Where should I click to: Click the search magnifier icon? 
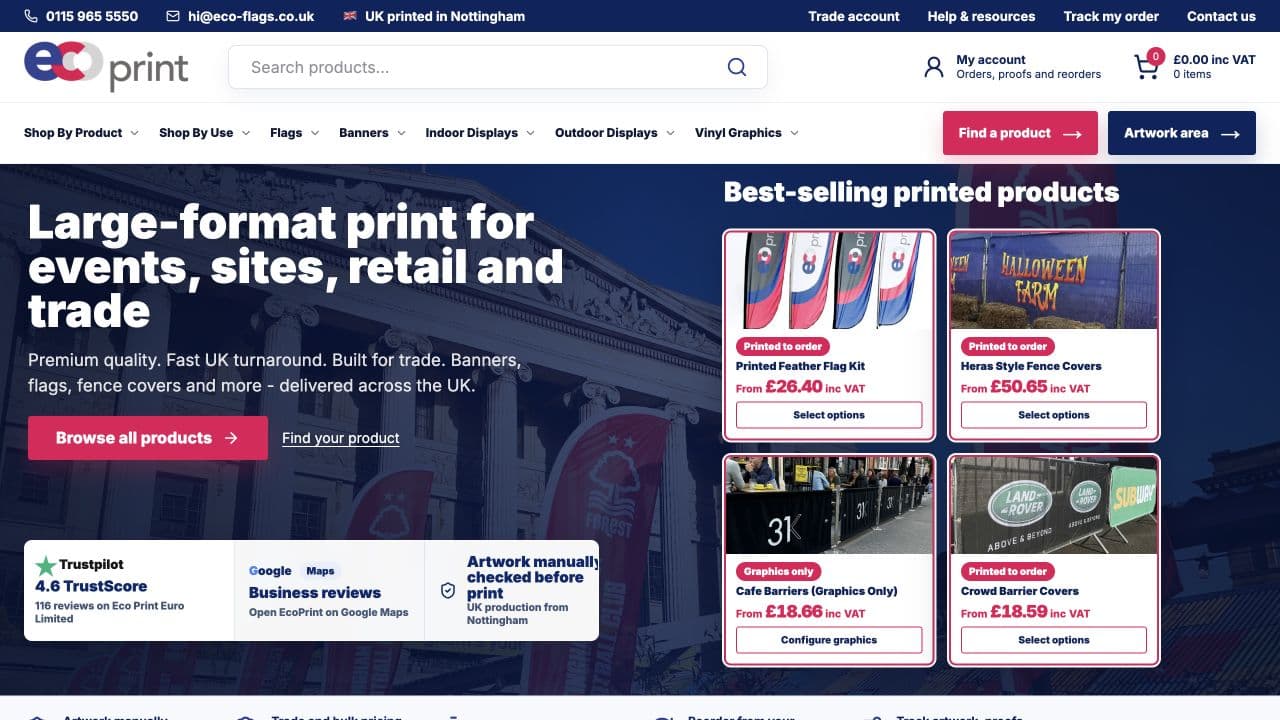point(737,67)
